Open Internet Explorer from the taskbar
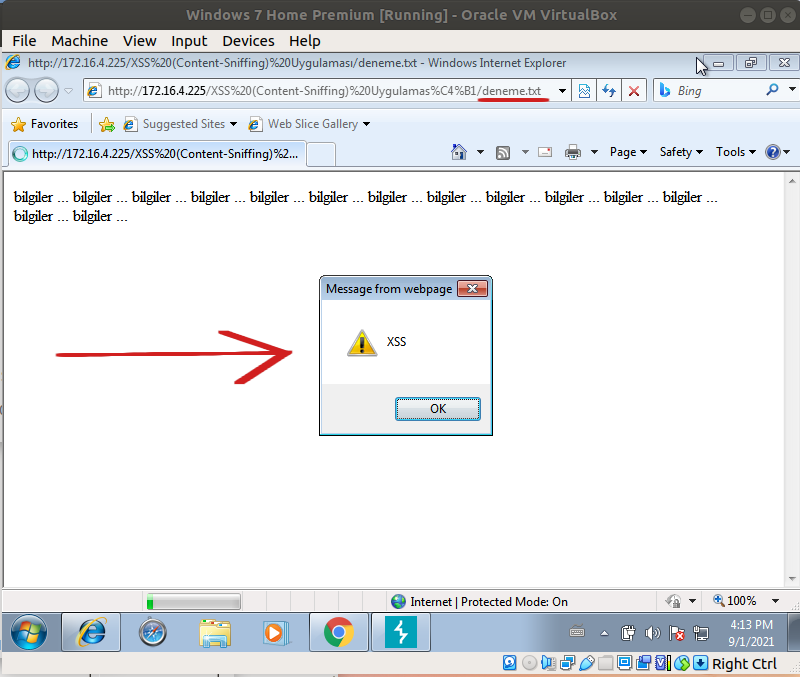The image size is (800, 677). (x=91, y=633)
